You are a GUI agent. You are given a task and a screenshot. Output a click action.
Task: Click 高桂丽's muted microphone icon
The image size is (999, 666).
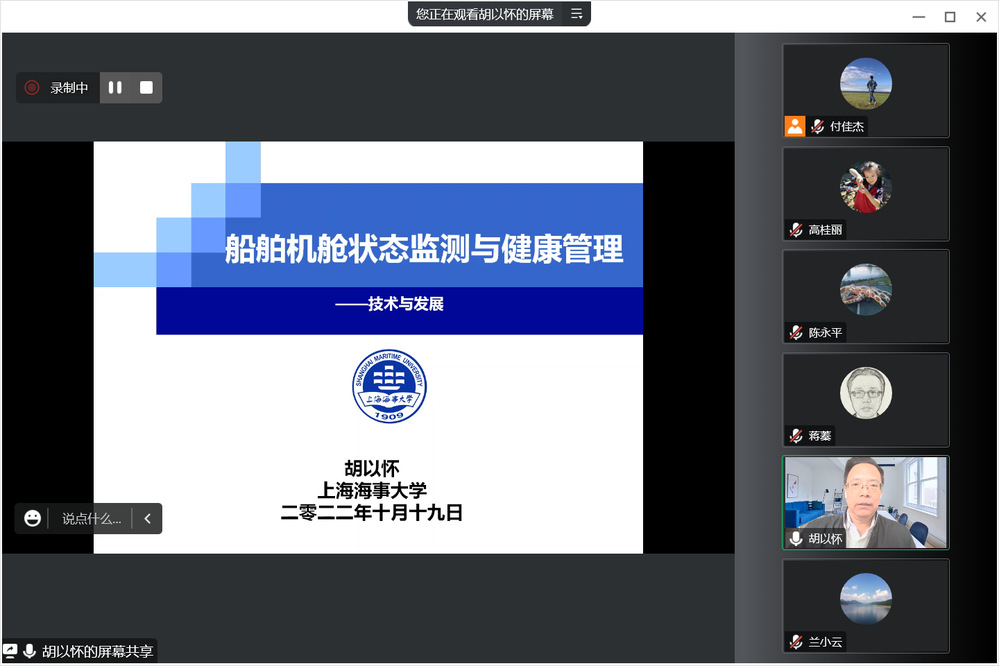[x=796, y=230]
